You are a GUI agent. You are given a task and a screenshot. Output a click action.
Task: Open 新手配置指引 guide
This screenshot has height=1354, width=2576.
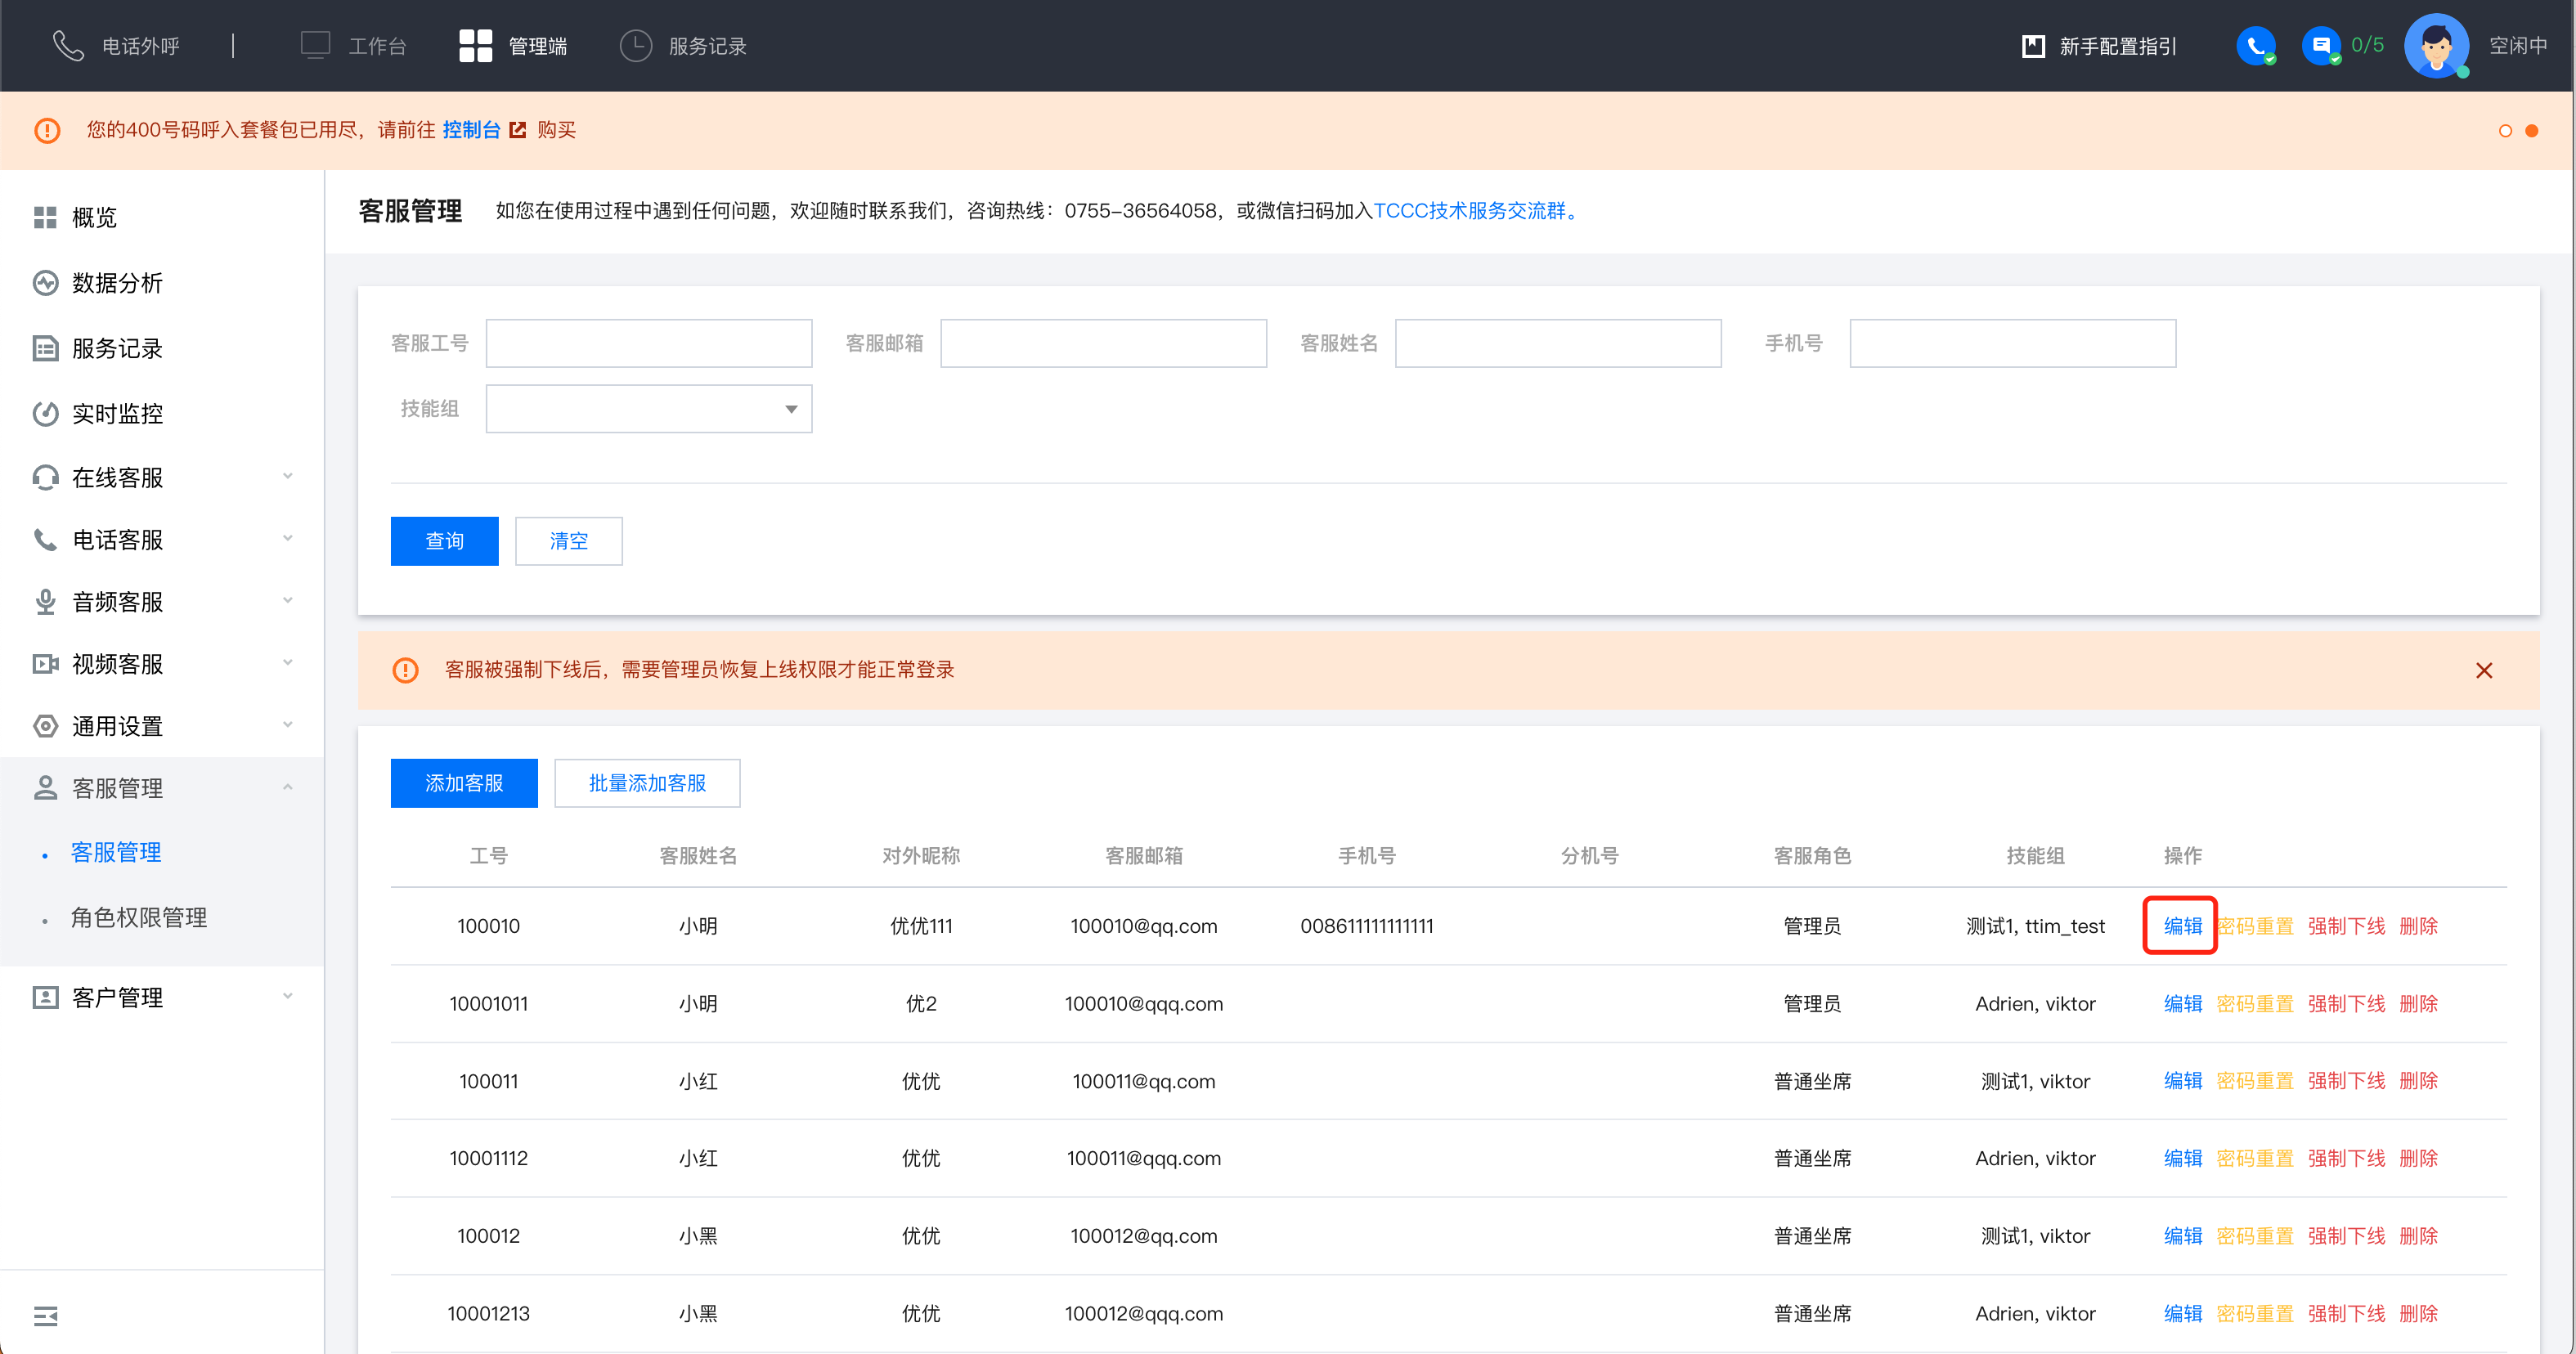click(x=2100, y=46)
